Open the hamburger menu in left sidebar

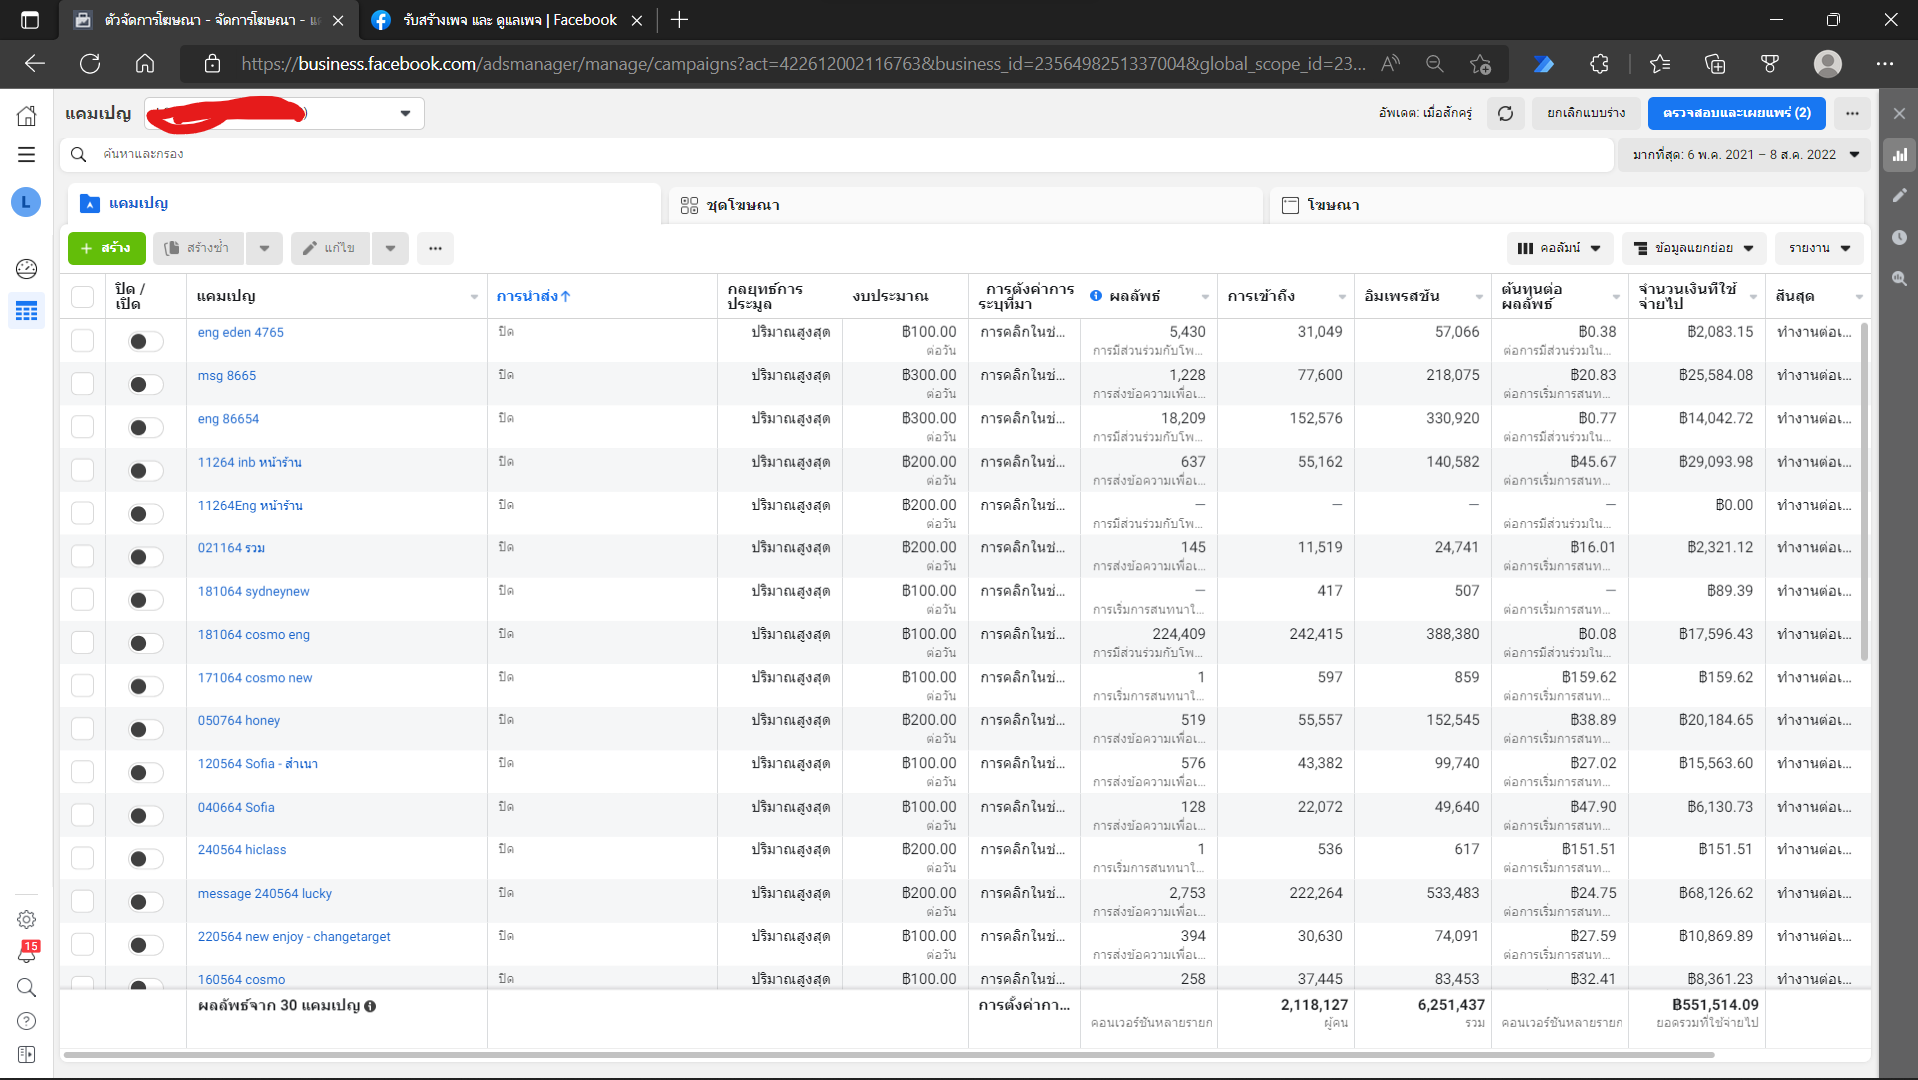coord(27,155)
